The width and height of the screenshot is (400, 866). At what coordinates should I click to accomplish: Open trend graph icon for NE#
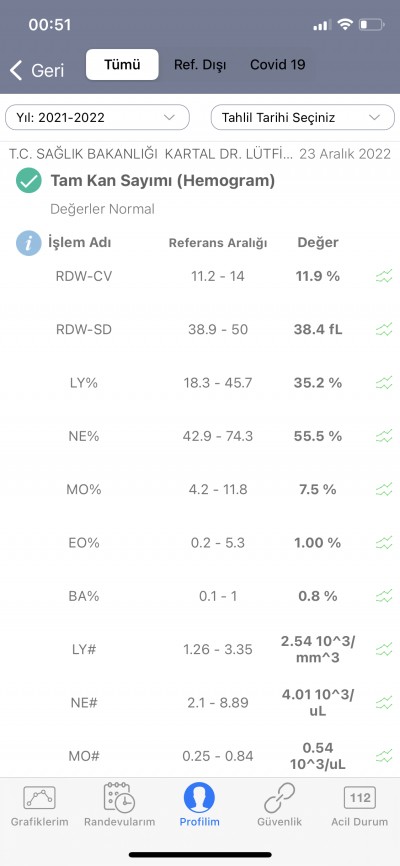click(384, 703)
